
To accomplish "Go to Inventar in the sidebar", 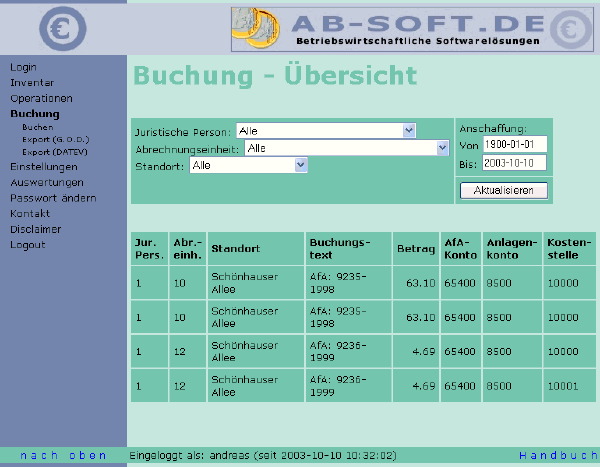I will [32, 83].
